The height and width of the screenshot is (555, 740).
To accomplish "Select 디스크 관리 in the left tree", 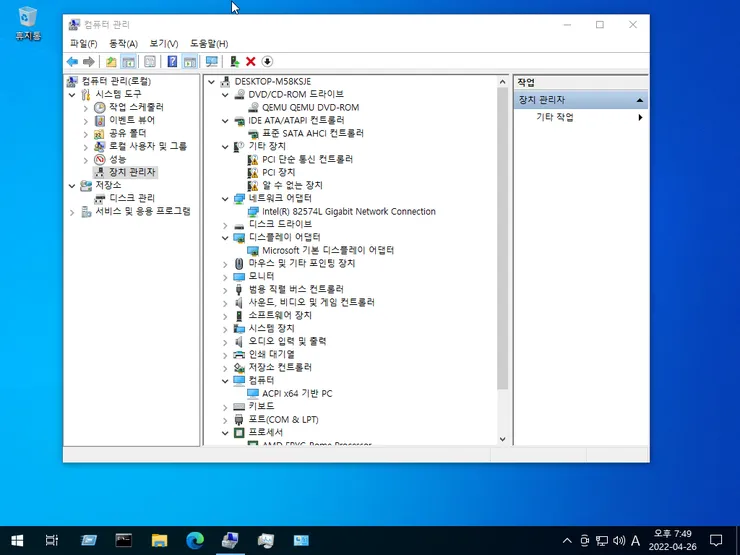I will coord(132,198).
